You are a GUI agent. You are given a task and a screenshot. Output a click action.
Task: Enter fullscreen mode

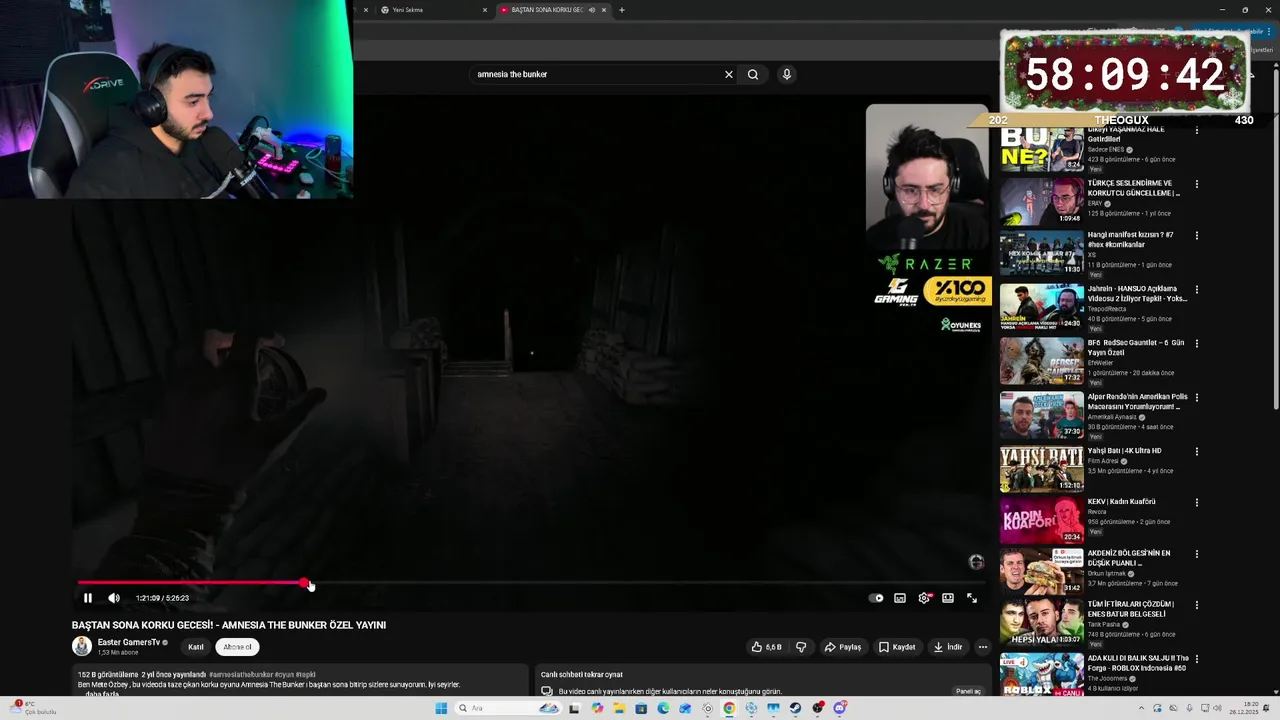[972, 598]
